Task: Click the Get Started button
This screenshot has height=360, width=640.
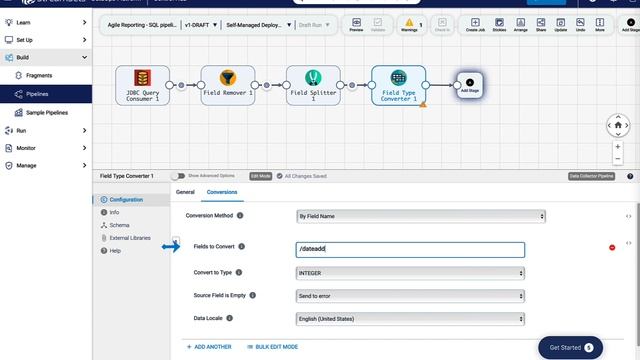Action: point(570,348)
